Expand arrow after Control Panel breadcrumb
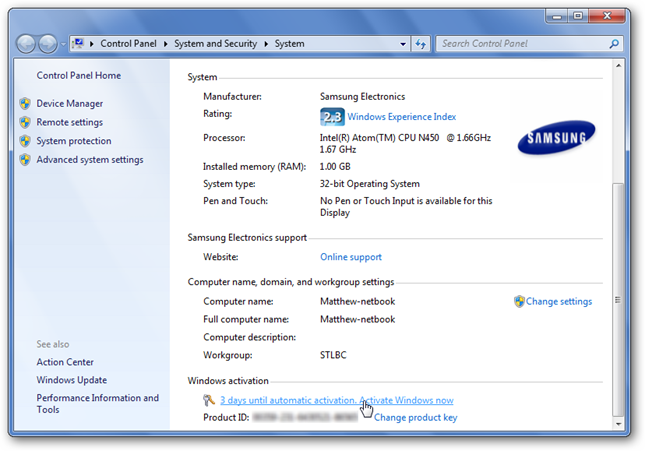Viewport: 645px width, 451px height. click(x=165, y=44)
